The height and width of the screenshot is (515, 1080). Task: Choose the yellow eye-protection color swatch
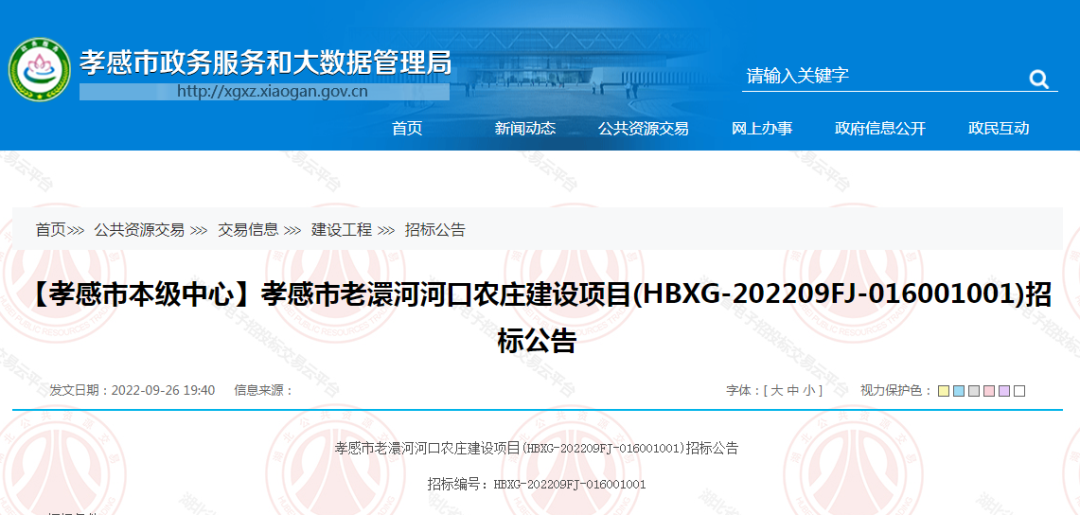click(943, 391)
